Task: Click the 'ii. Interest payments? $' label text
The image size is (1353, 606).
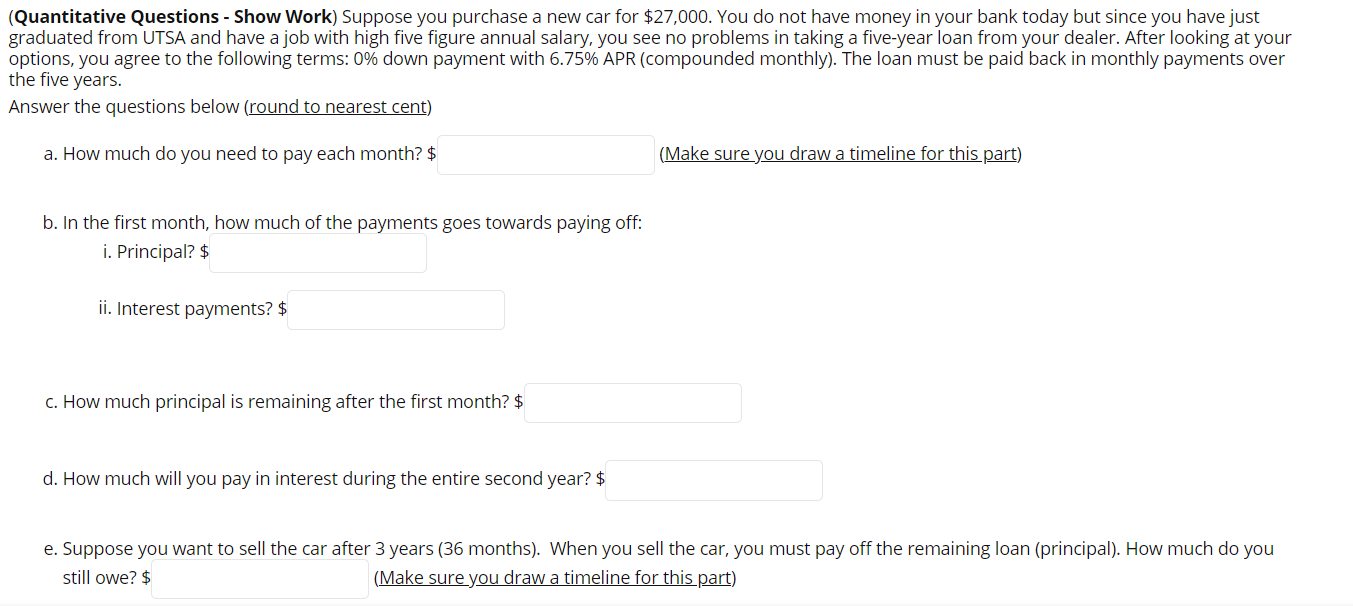Action: pos(192,308)
